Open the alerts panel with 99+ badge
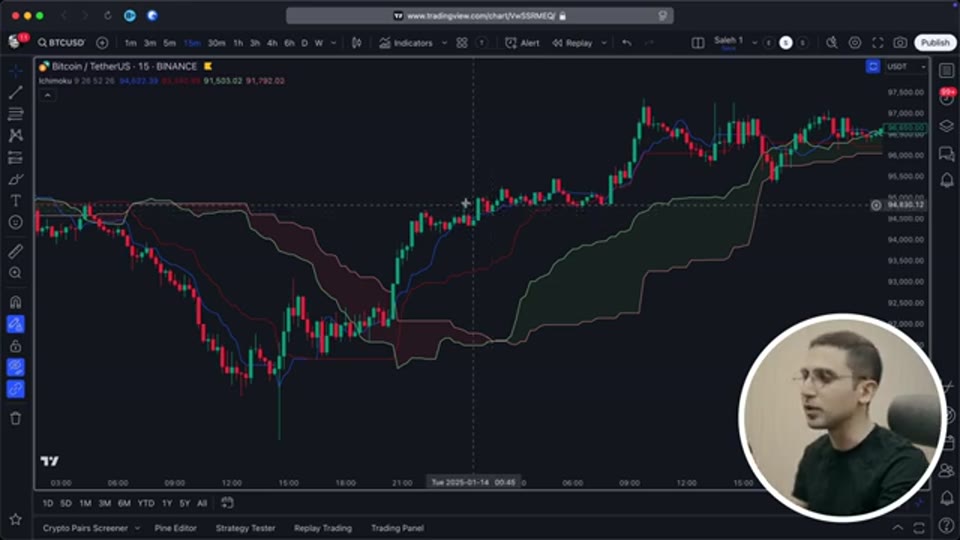The width and height of the screenshot is (960, 540). [947, 97]
